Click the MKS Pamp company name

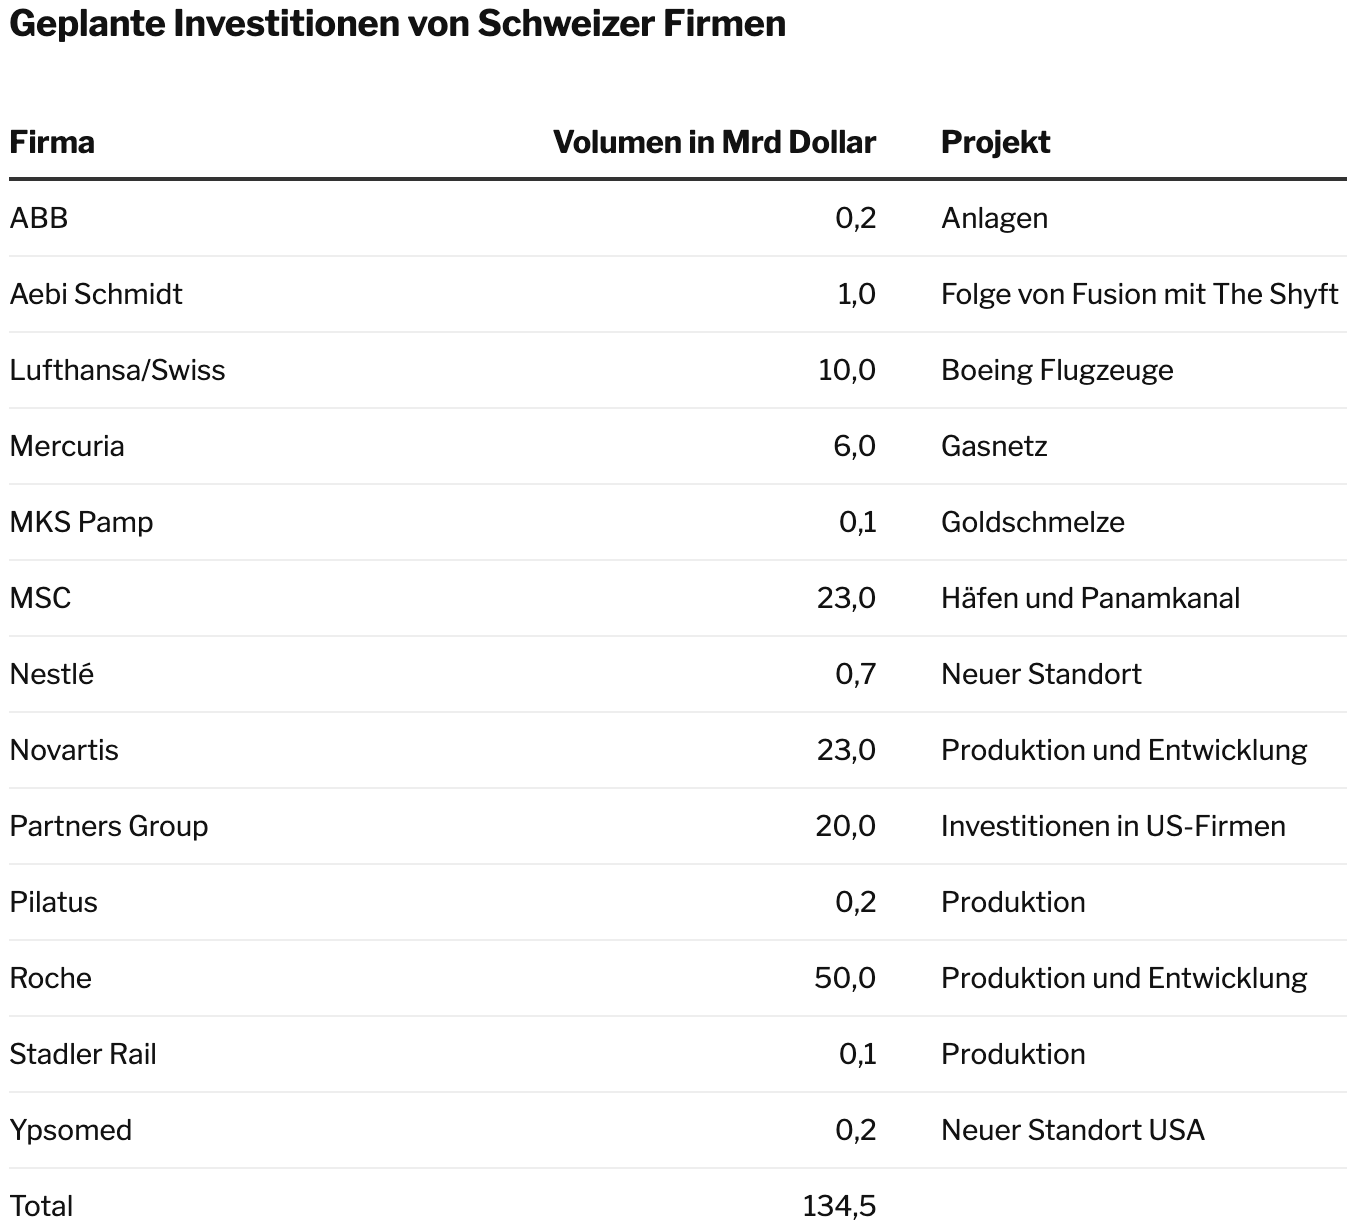(x=81, y=522)
